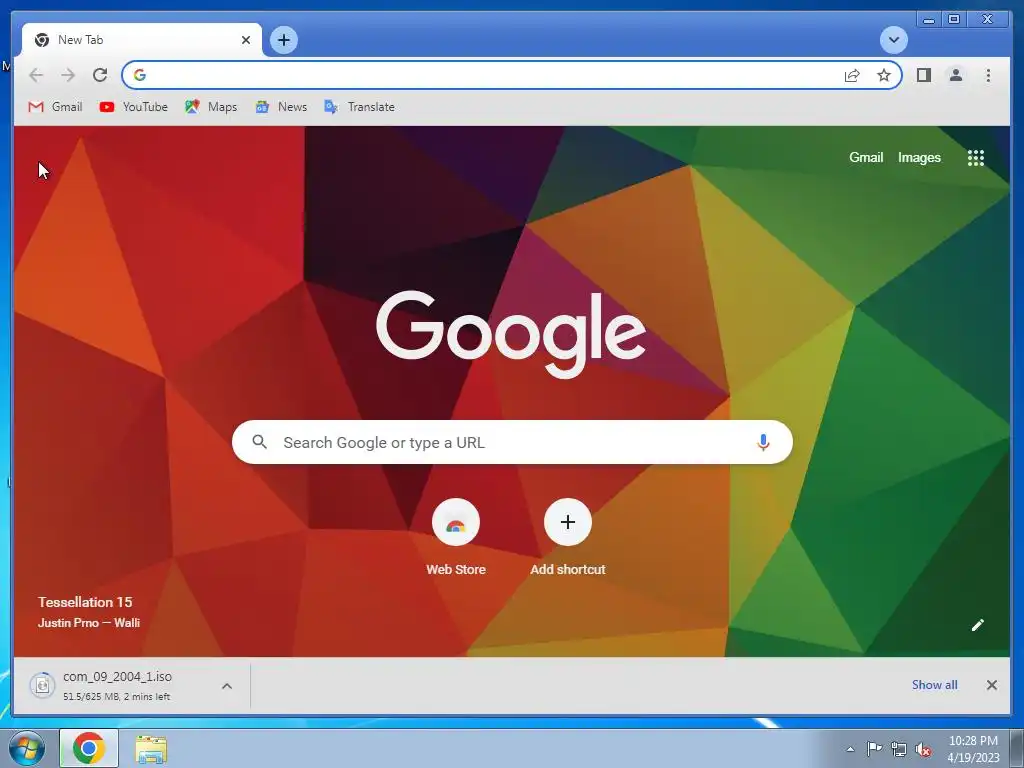The height and width of the screenshot is (768, 1024).
Task: Click the taskbar clock showing 10:28 PM
Action: point(973,749)
